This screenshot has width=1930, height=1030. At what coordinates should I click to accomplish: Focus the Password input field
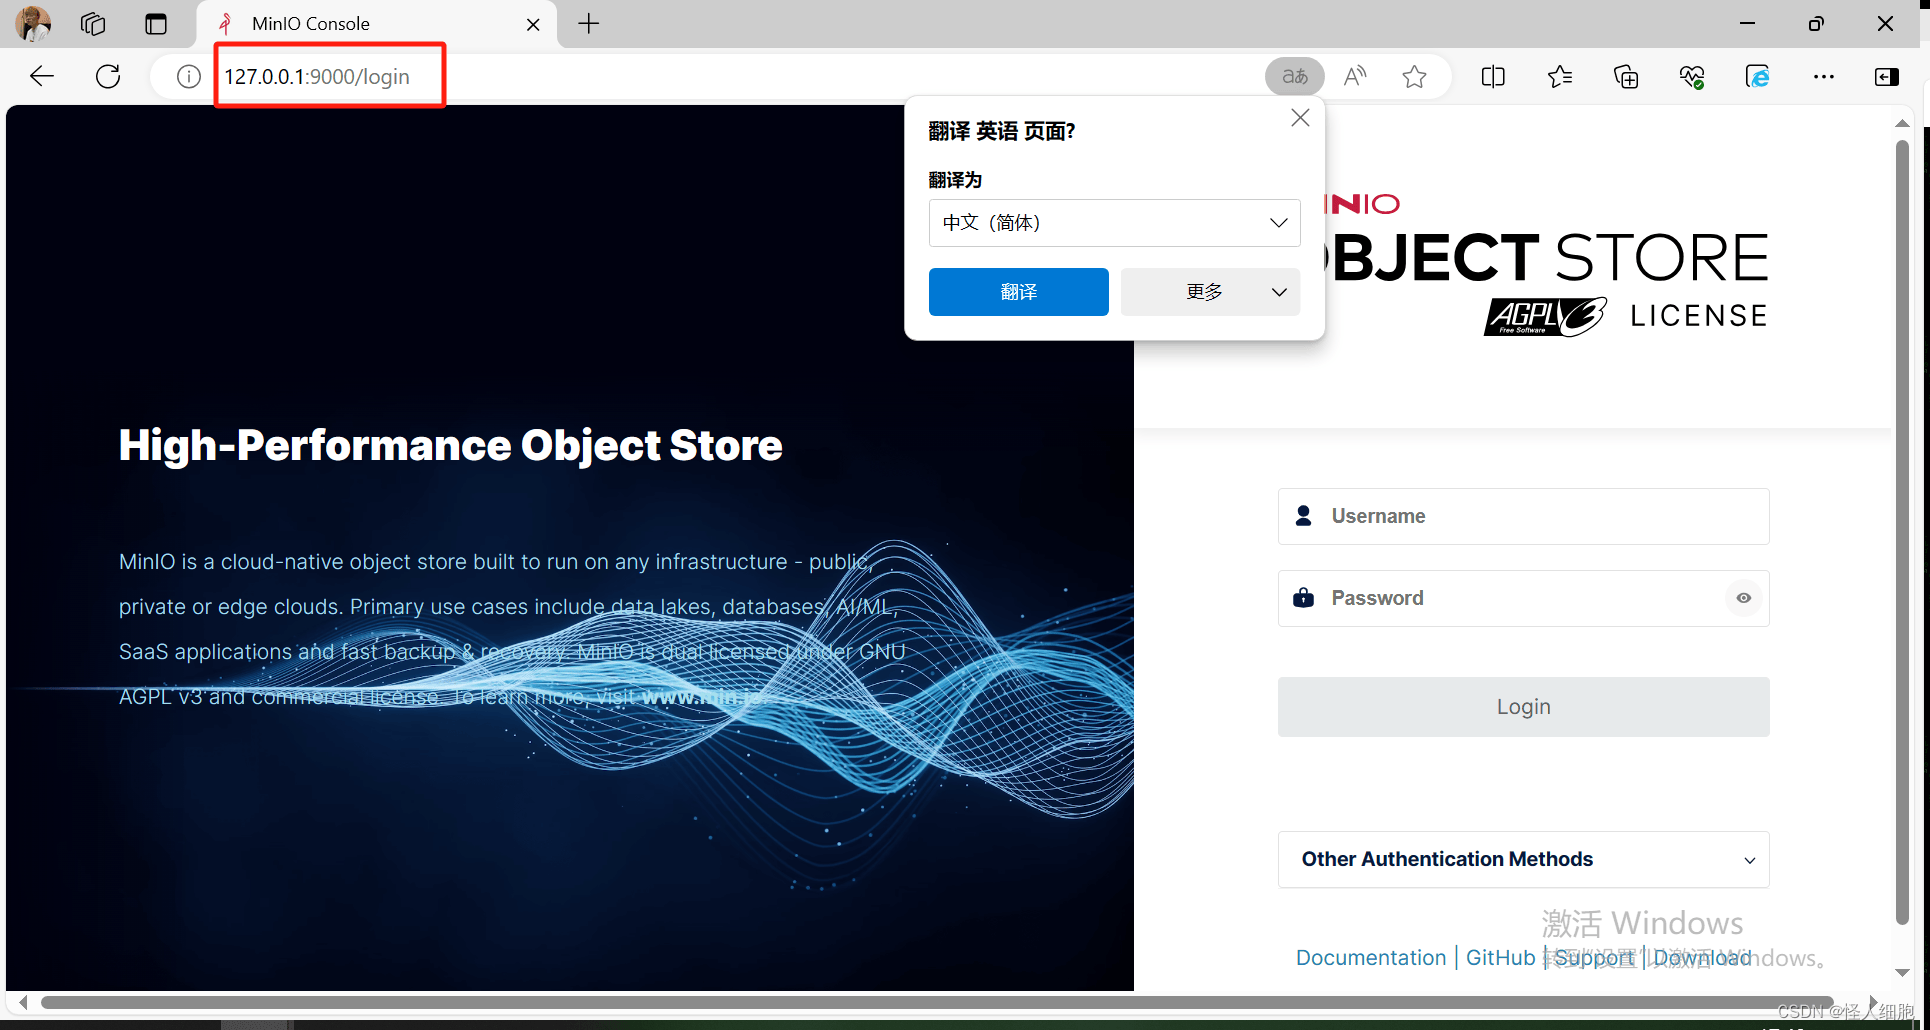pos(1523,598)
